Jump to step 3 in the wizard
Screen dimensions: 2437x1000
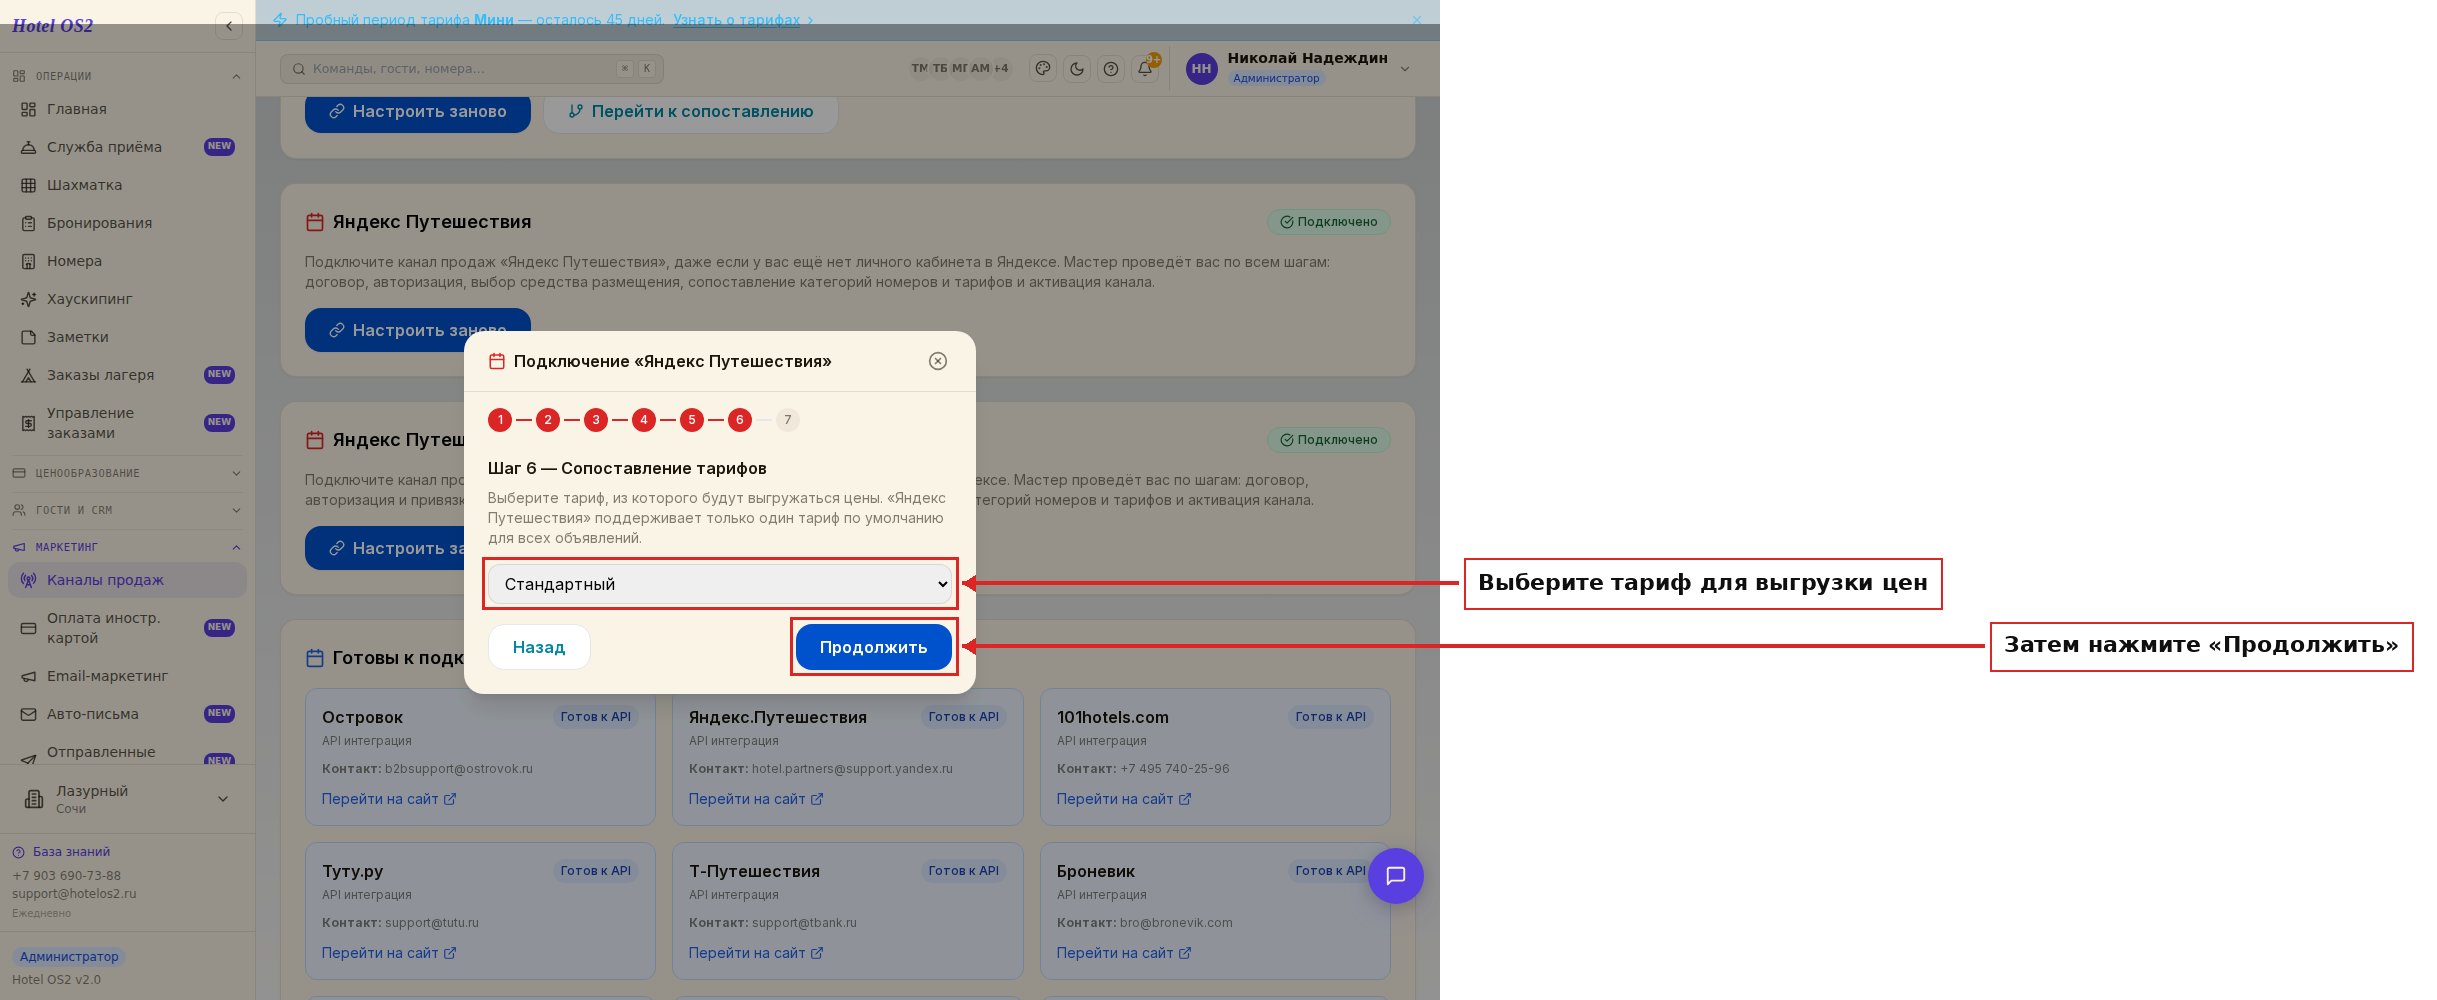[596, 420]
